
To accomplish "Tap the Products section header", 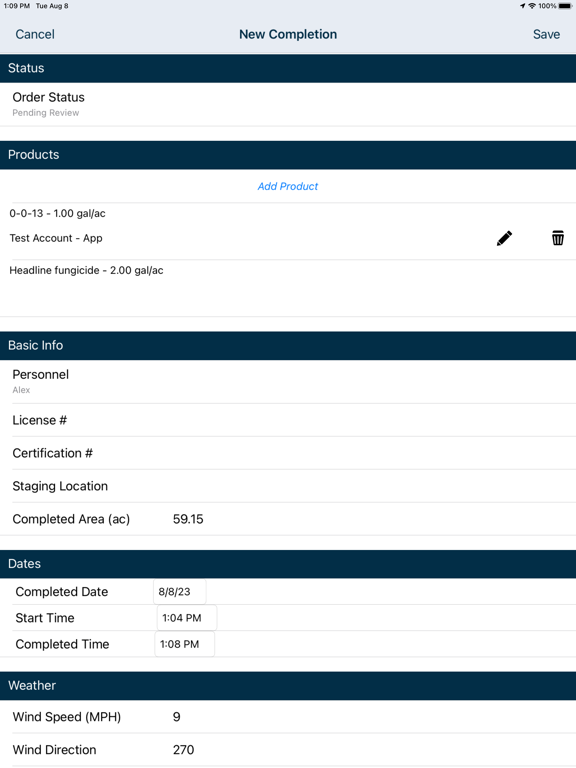I will (x=288, y=155).
